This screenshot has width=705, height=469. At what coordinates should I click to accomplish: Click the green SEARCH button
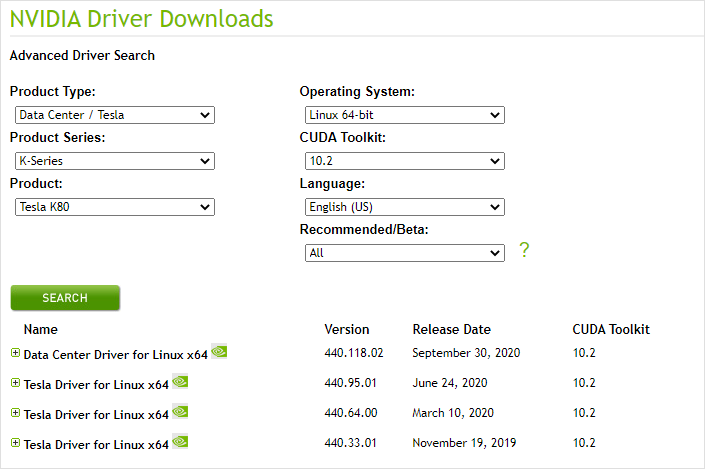coord(65,298)
